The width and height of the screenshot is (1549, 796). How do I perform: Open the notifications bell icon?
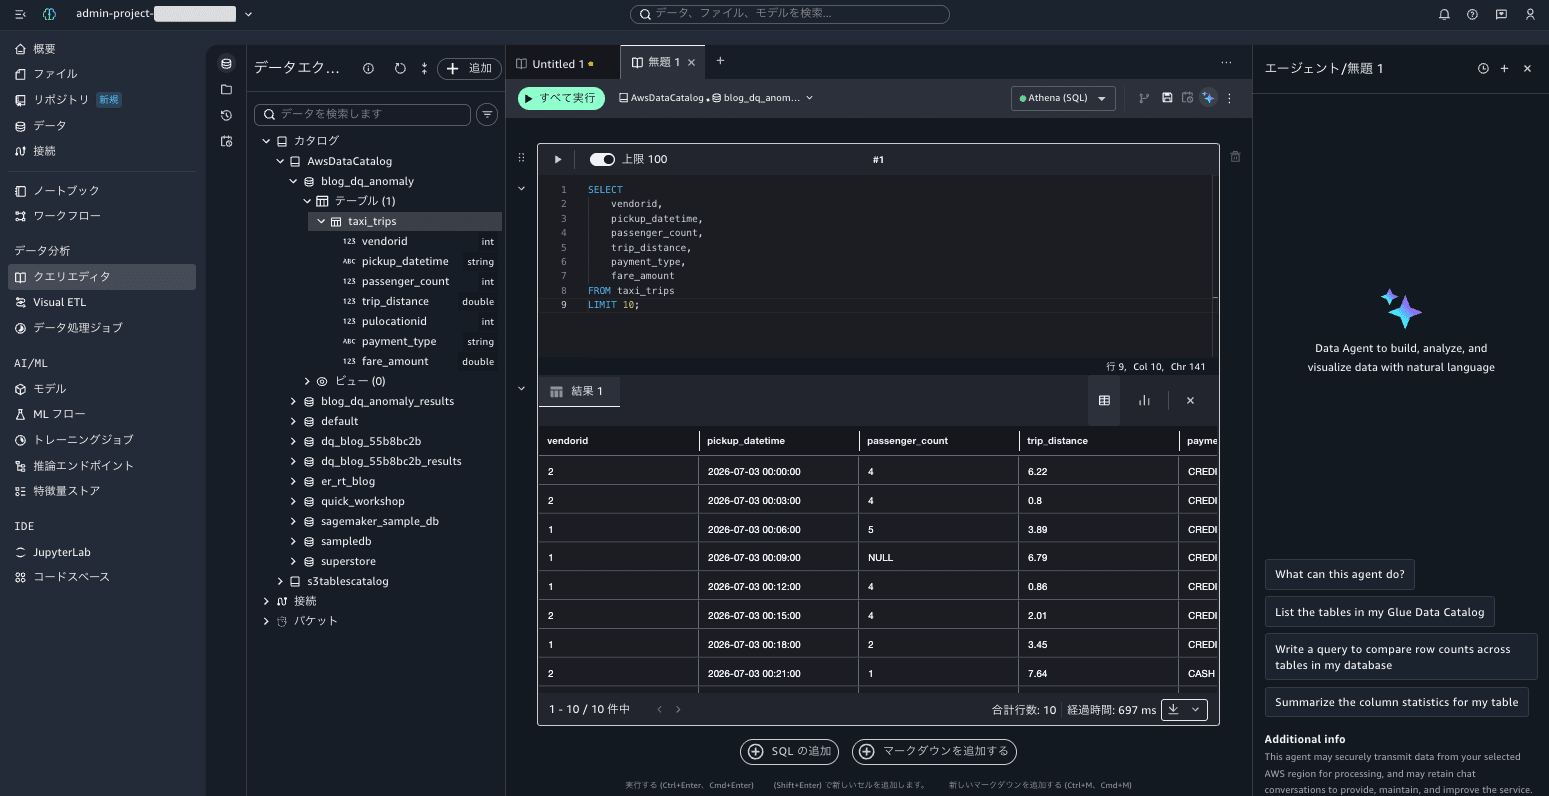pos(1444,14)
